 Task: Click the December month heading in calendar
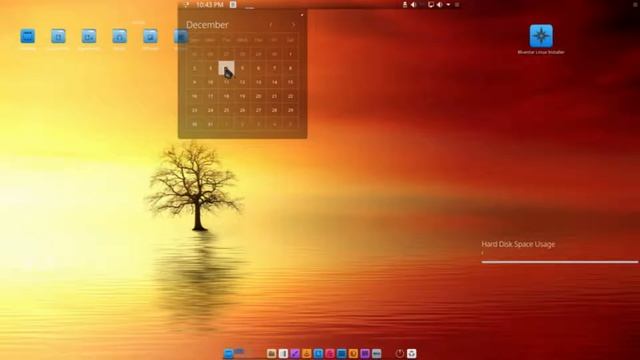(207, 25)
